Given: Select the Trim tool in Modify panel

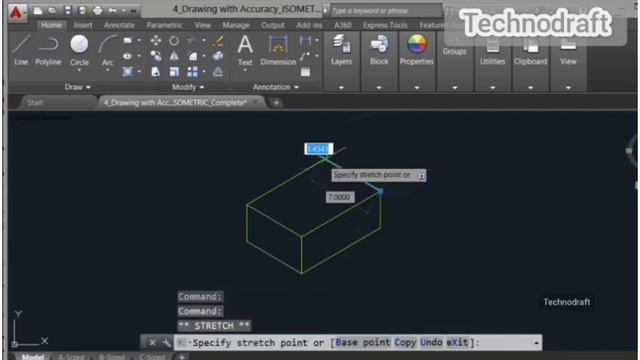Looking at the screenshot, I should pyautogui.click(x=192, y=40).
